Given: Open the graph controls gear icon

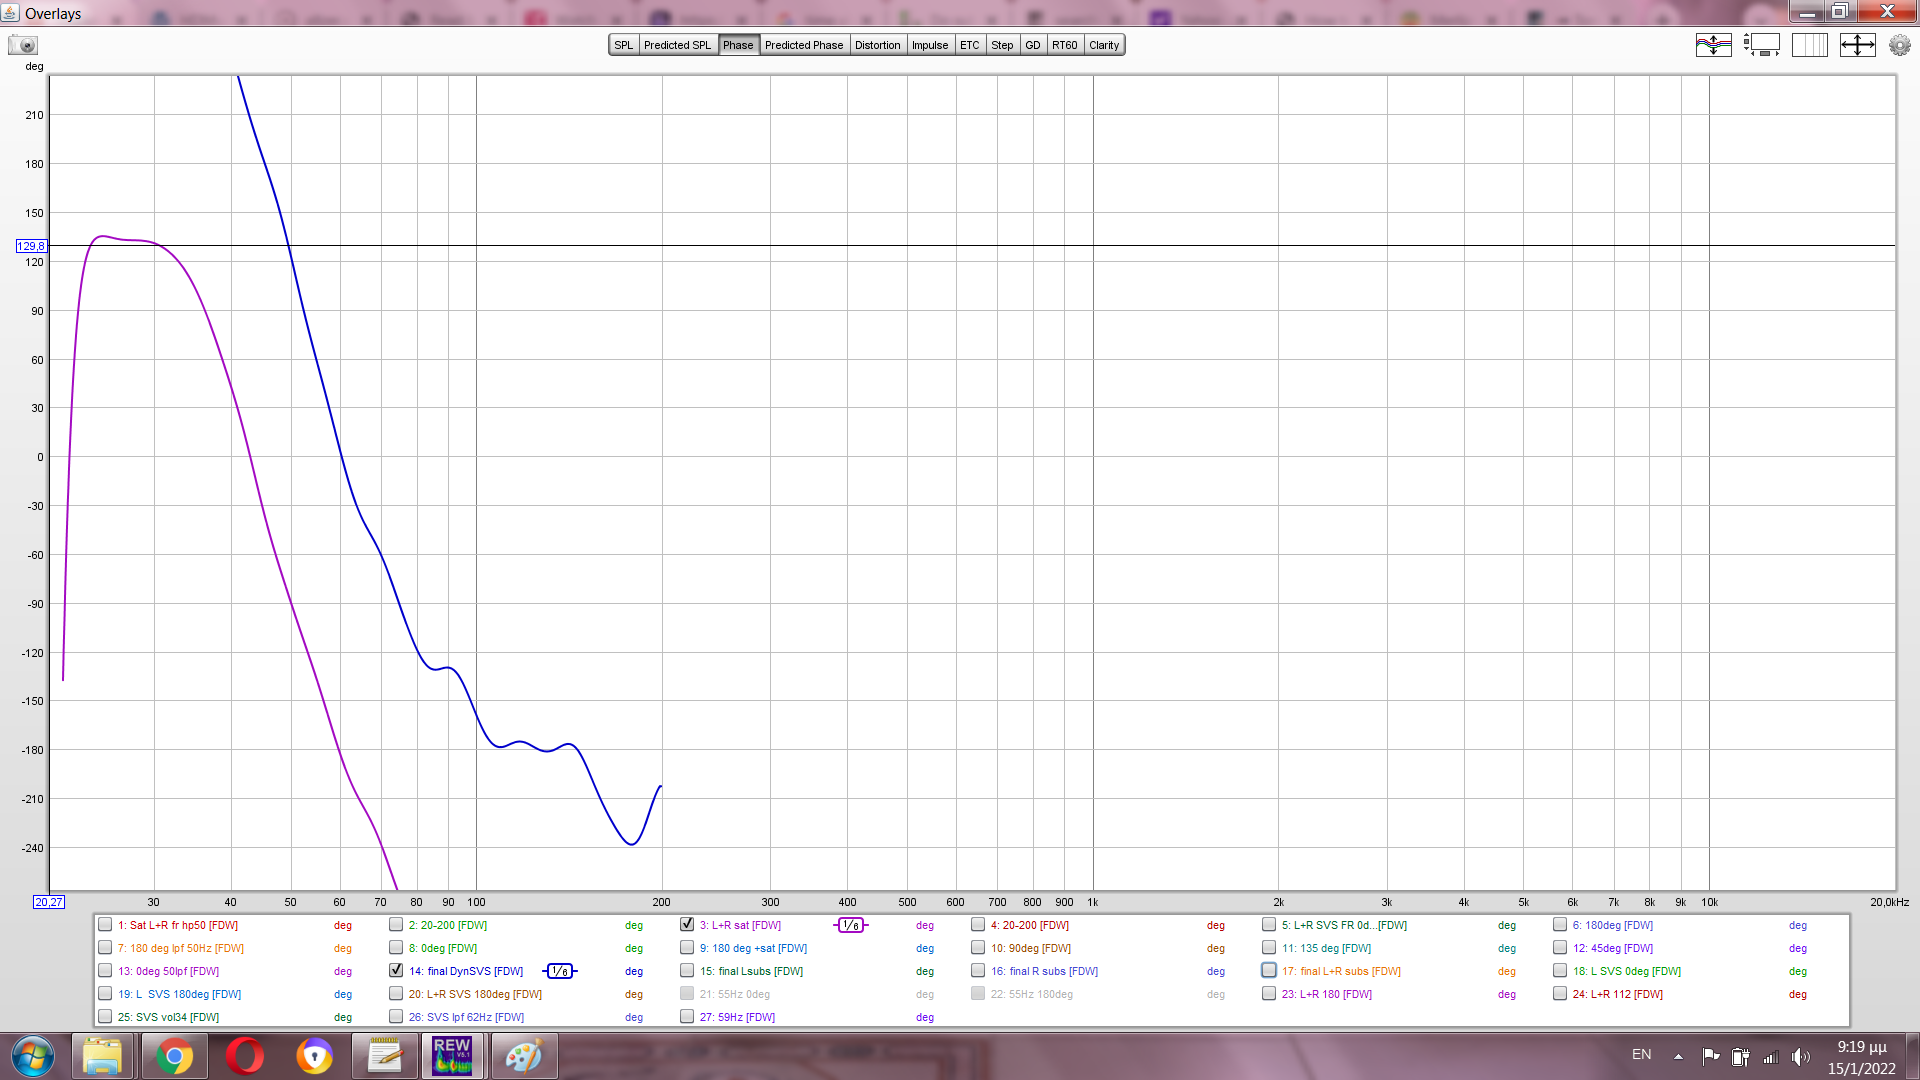Looking at the screenshot, I should (x=1899, y=45).
